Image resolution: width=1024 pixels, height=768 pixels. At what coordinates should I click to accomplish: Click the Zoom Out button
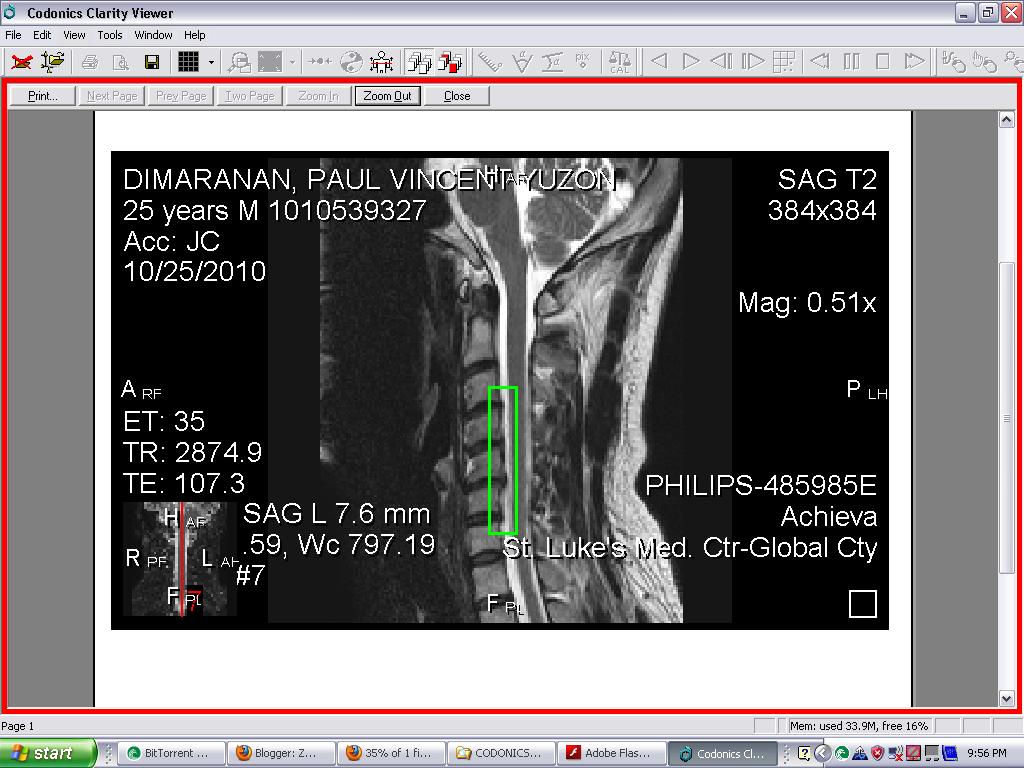point(387,95)
